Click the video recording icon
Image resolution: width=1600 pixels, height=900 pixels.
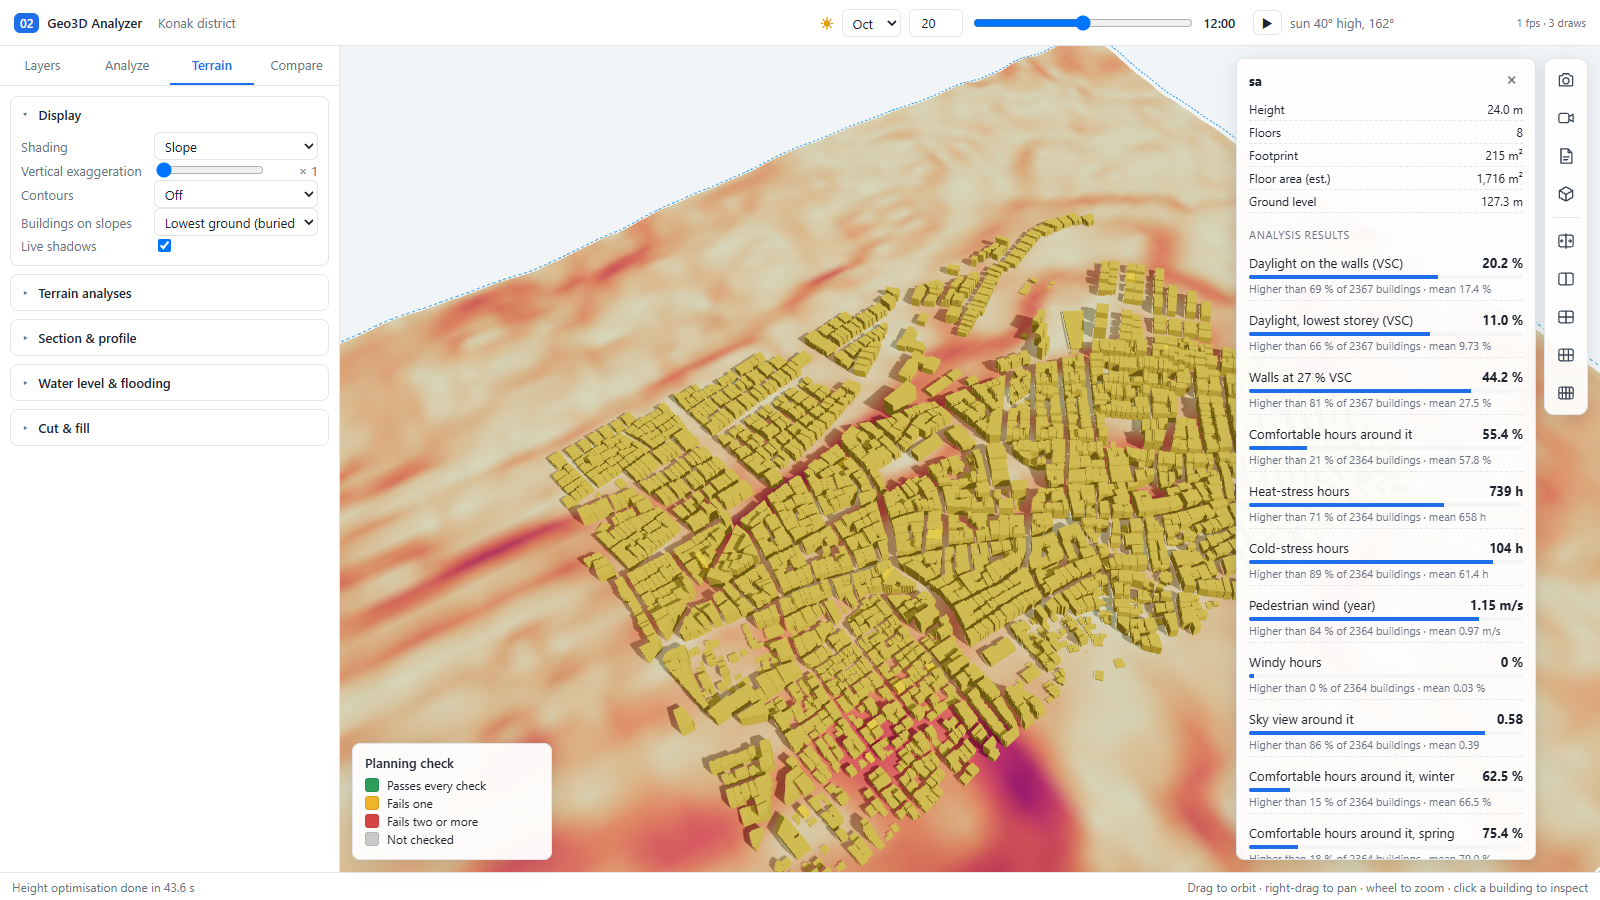[1566, 118]
